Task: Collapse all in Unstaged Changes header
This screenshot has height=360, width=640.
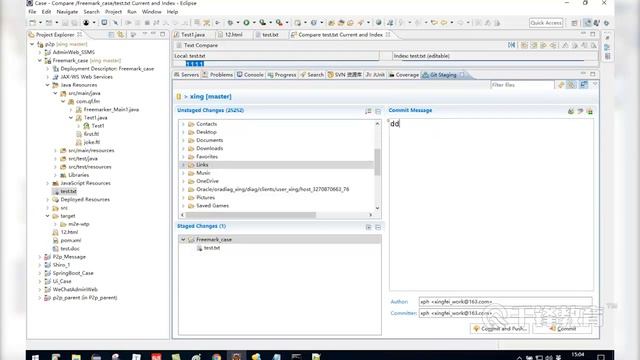Action: tap(378, 111)
